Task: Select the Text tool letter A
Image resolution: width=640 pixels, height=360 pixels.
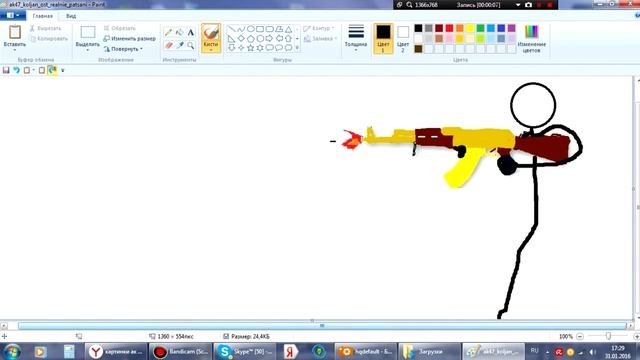Action: (191, 33)
